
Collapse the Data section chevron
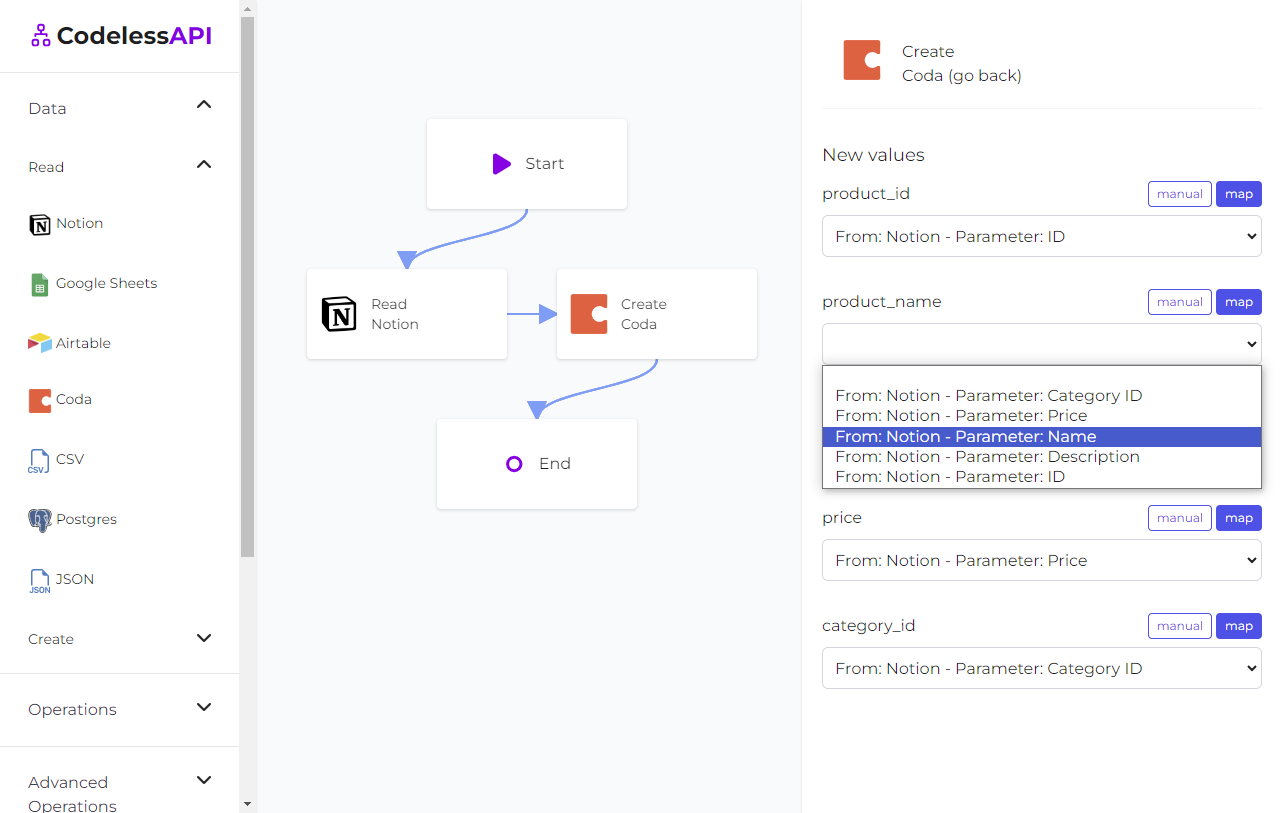pyautogui.click(x=204, y=104)
